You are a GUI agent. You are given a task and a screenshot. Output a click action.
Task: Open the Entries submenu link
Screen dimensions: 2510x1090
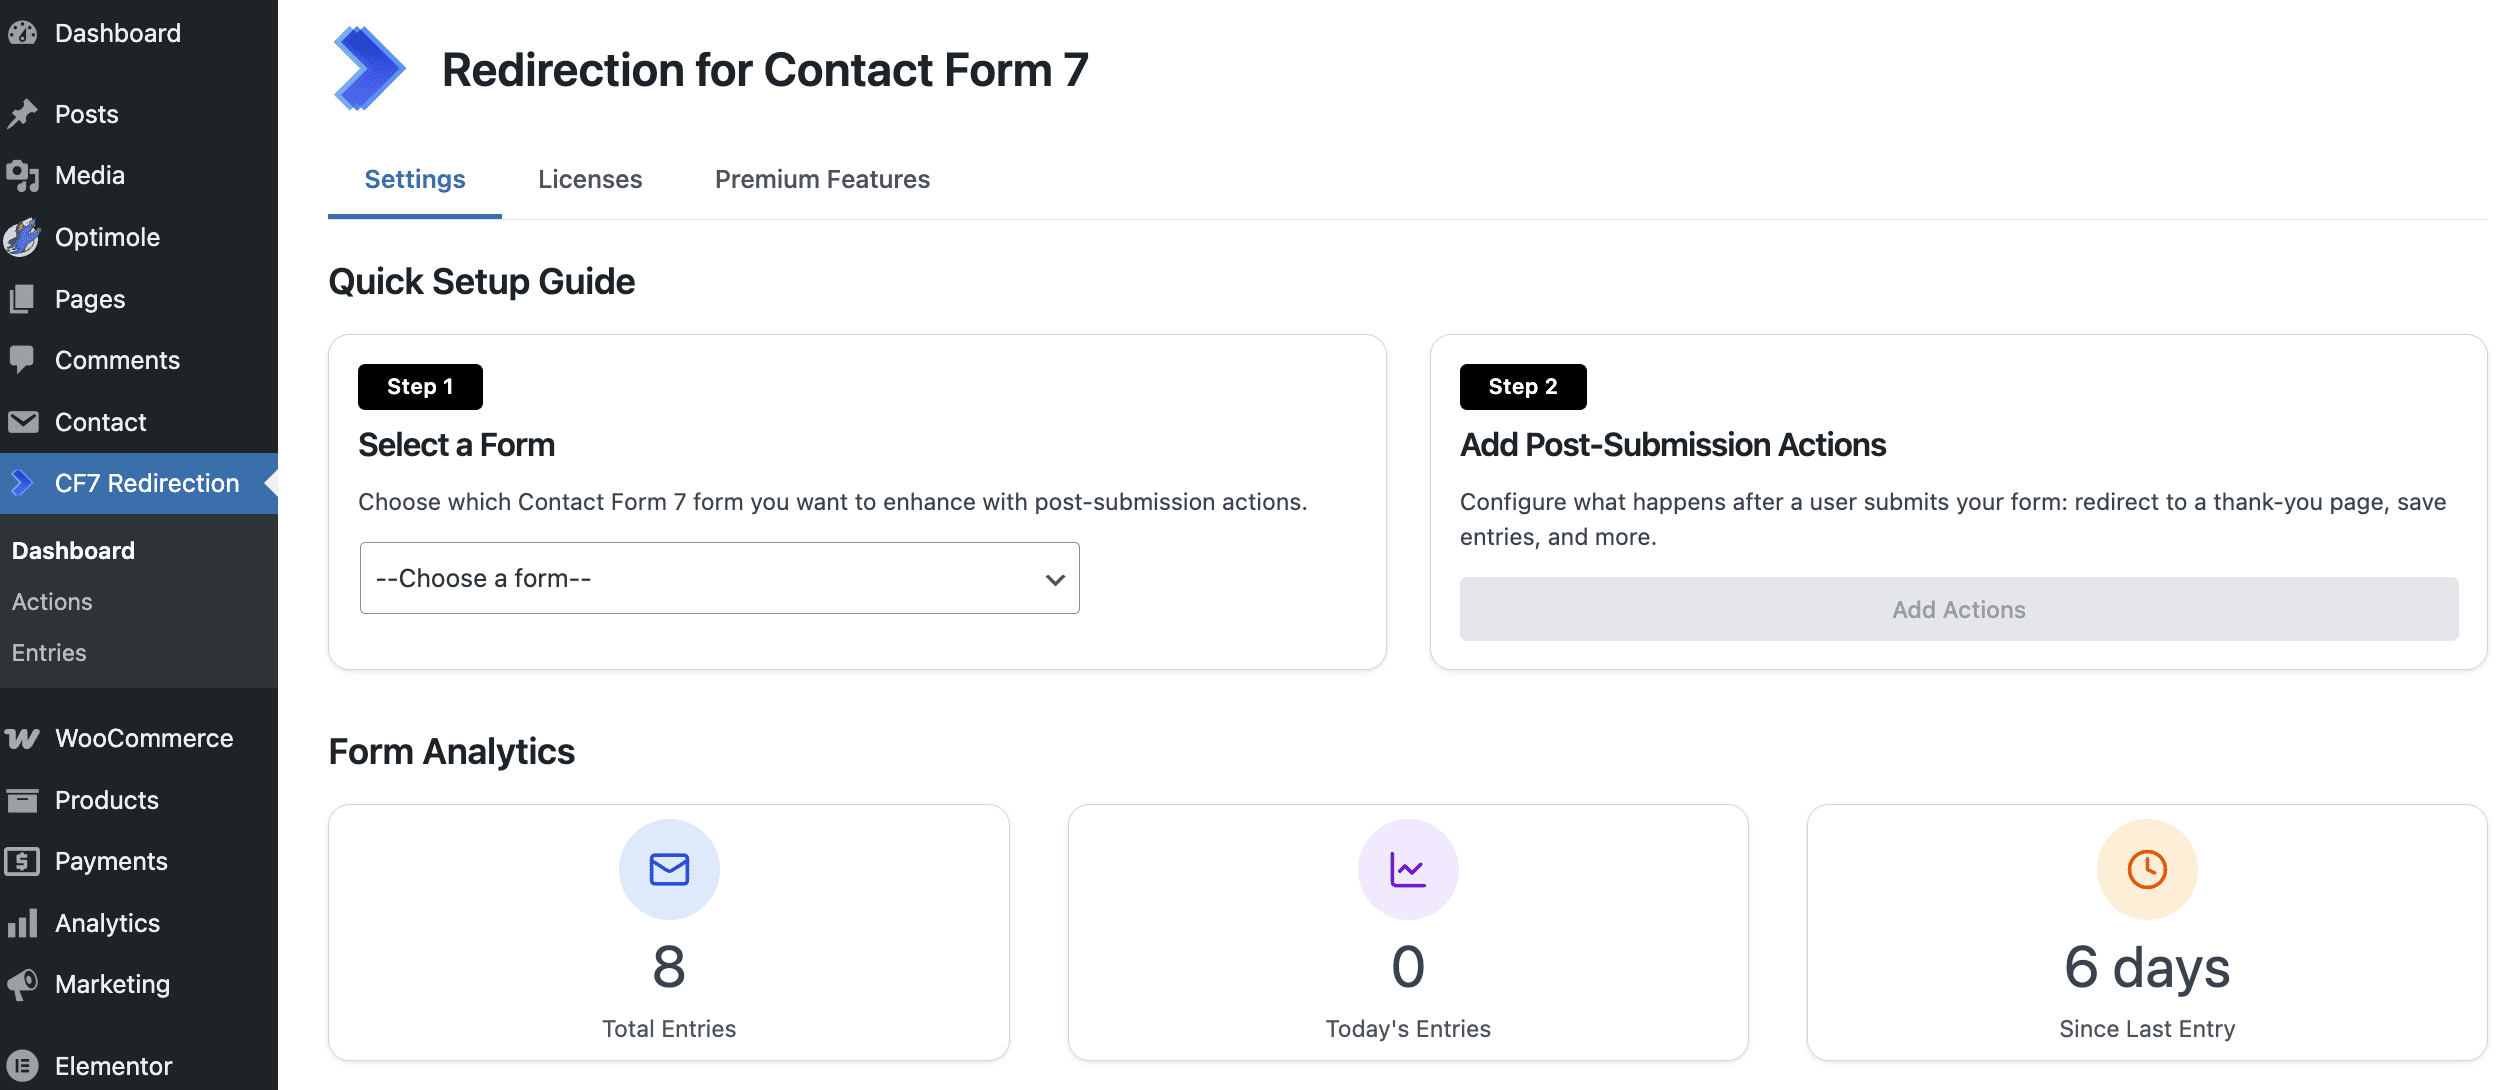49,653
